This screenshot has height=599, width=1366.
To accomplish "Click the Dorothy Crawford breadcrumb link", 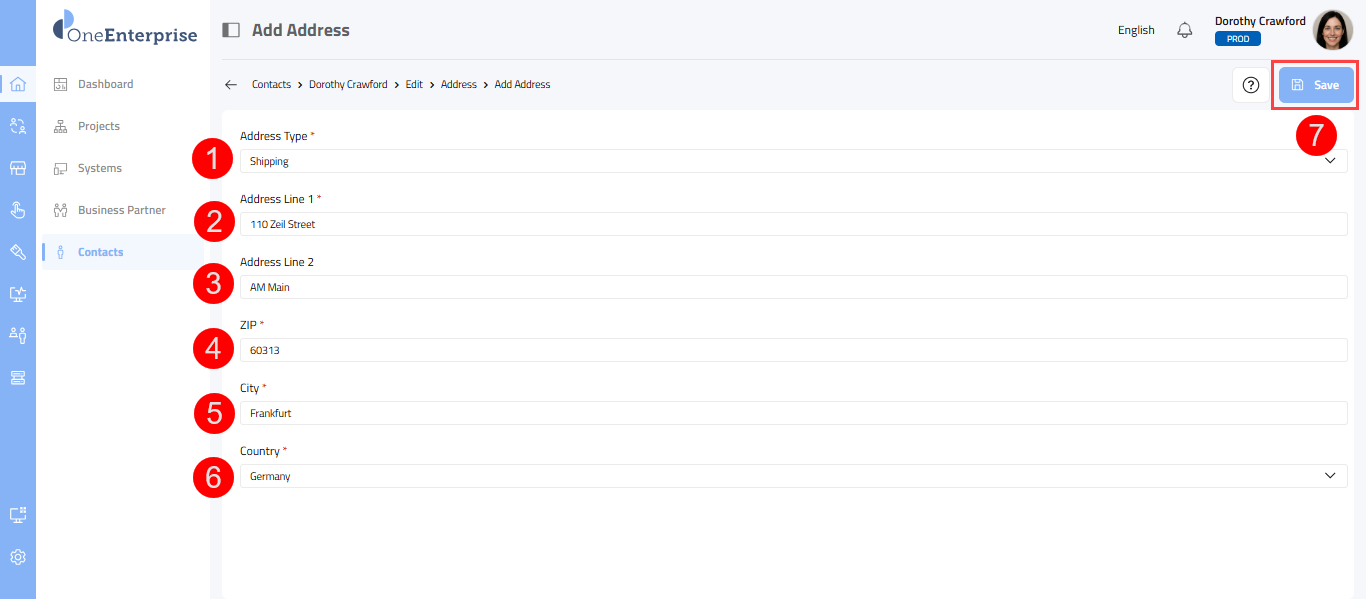I will (x=348, y=85).
